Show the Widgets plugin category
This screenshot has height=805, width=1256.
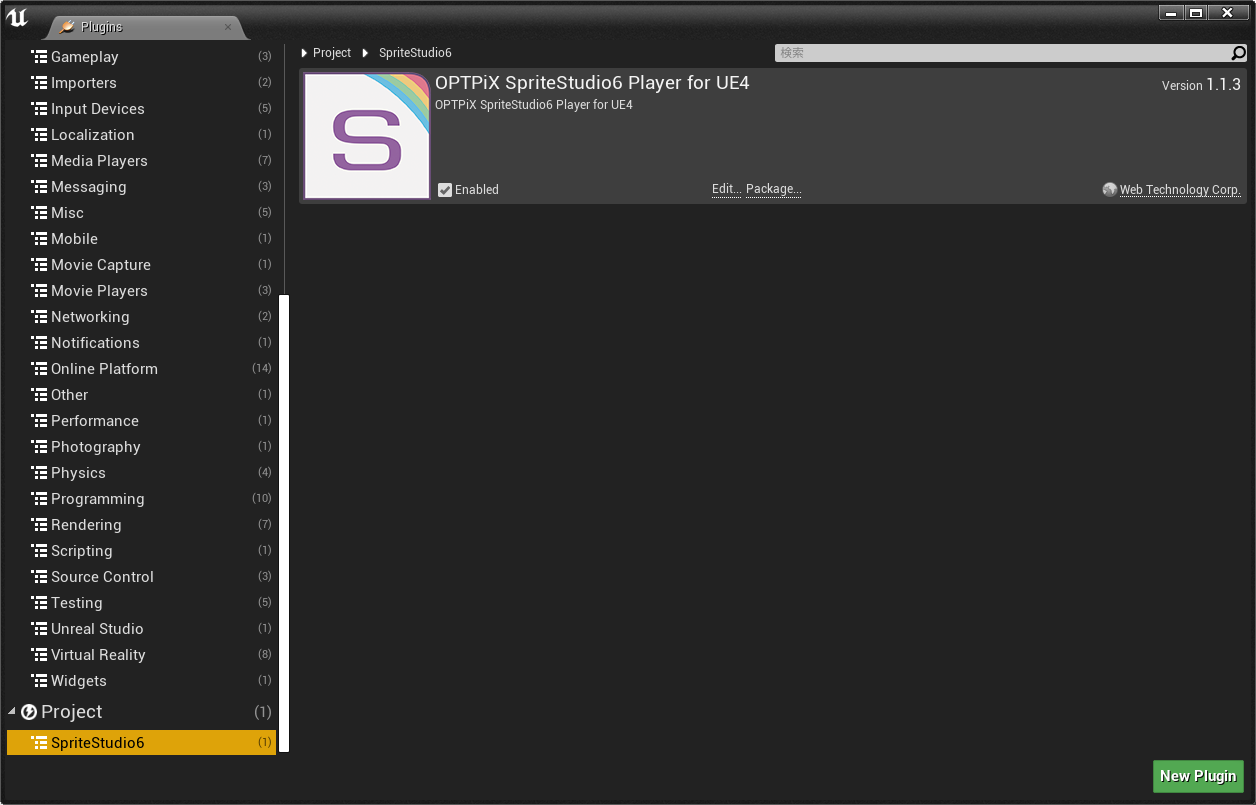(x=140, y=681)
